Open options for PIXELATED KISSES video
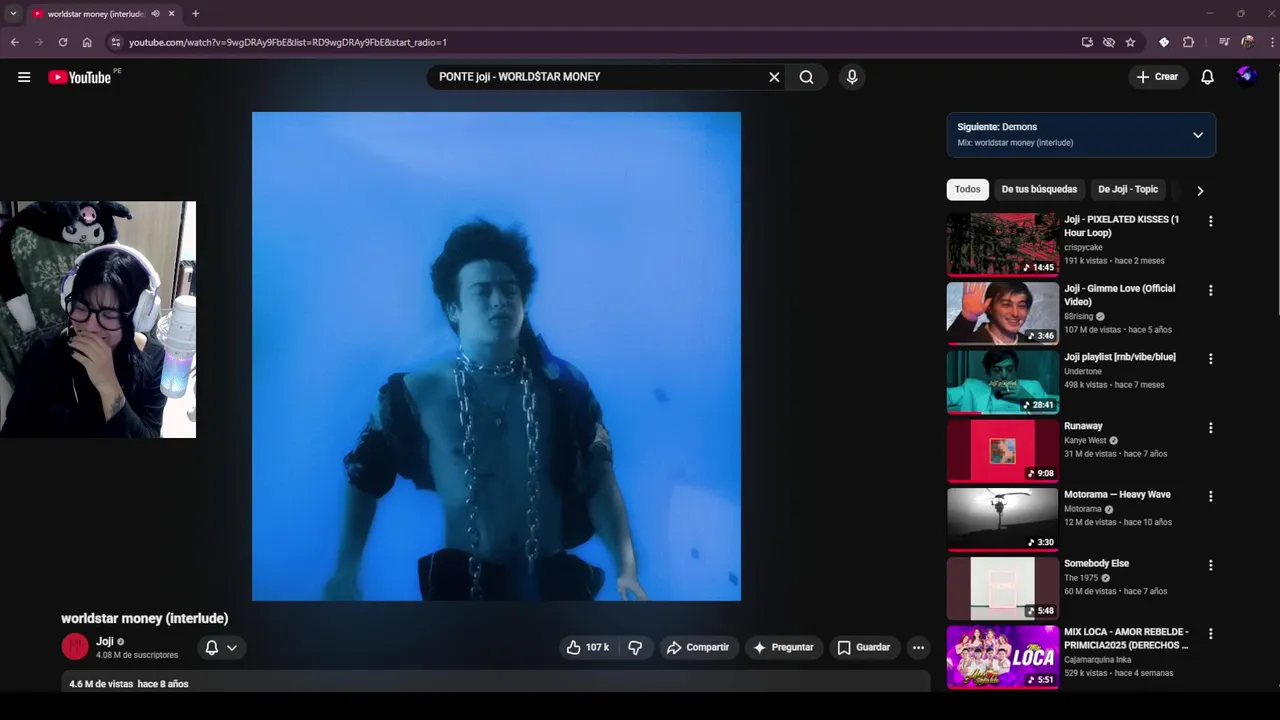1280x720 pixels. 1210,221
